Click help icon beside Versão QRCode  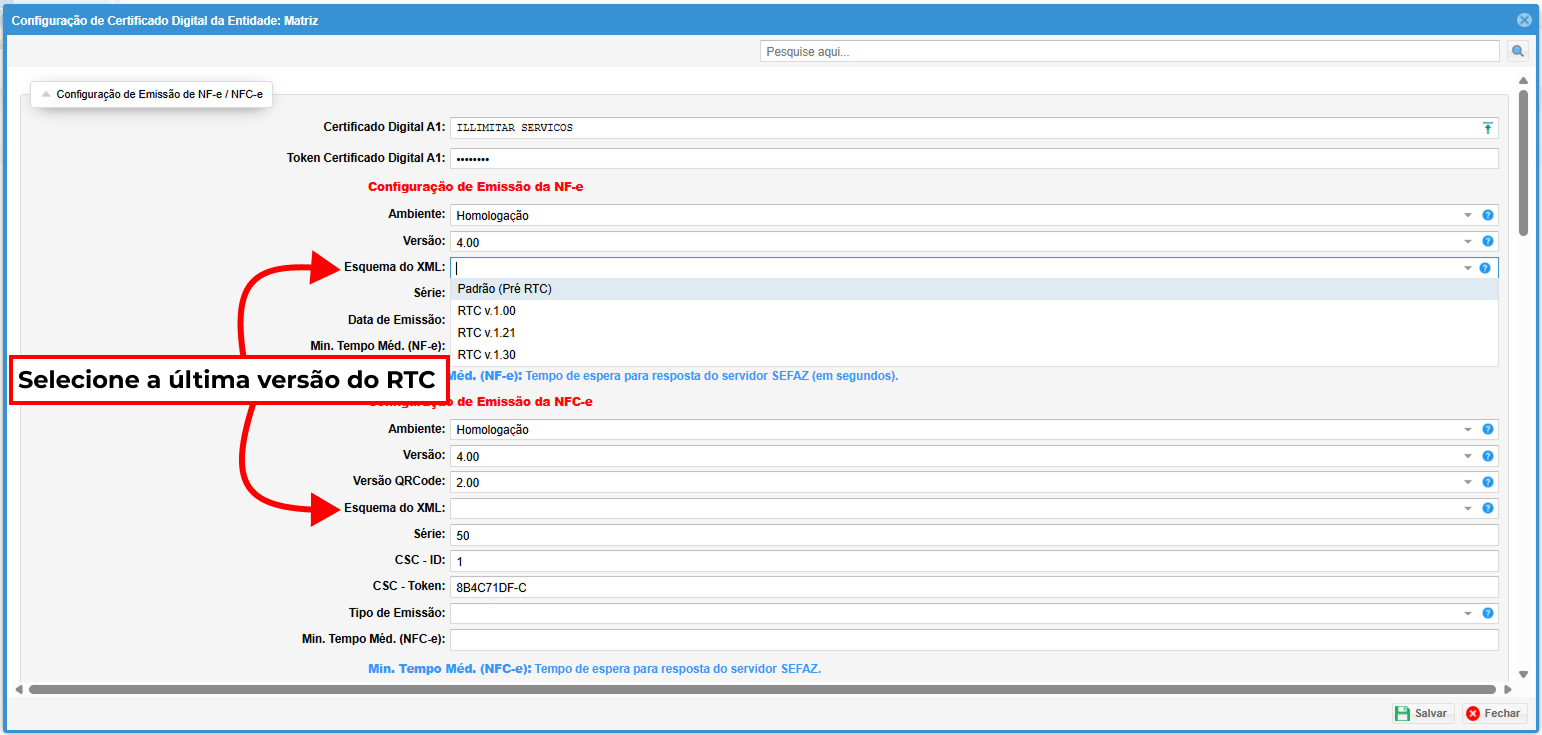pos(1487,482)
